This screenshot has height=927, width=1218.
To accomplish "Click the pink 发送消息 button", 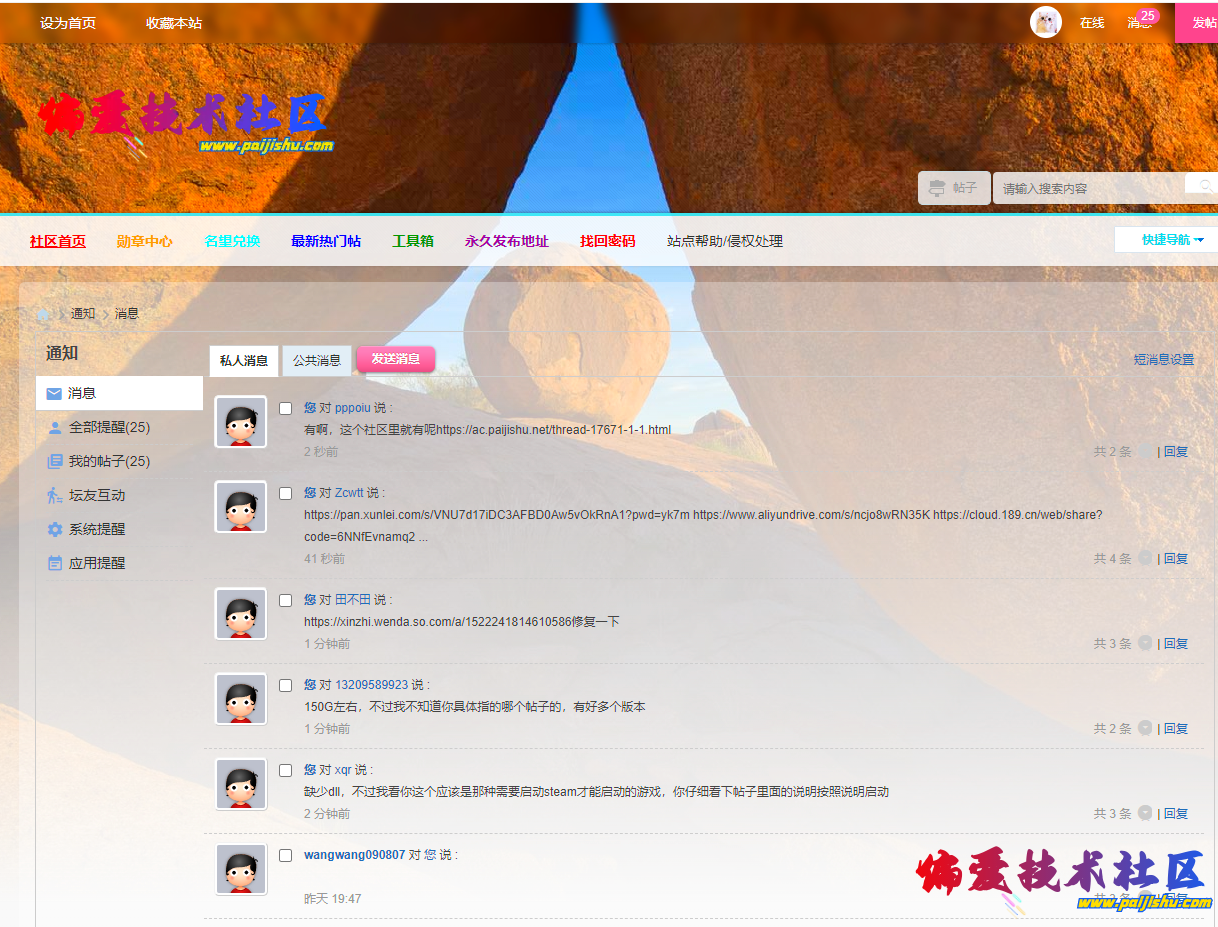I will pos(395,358).
